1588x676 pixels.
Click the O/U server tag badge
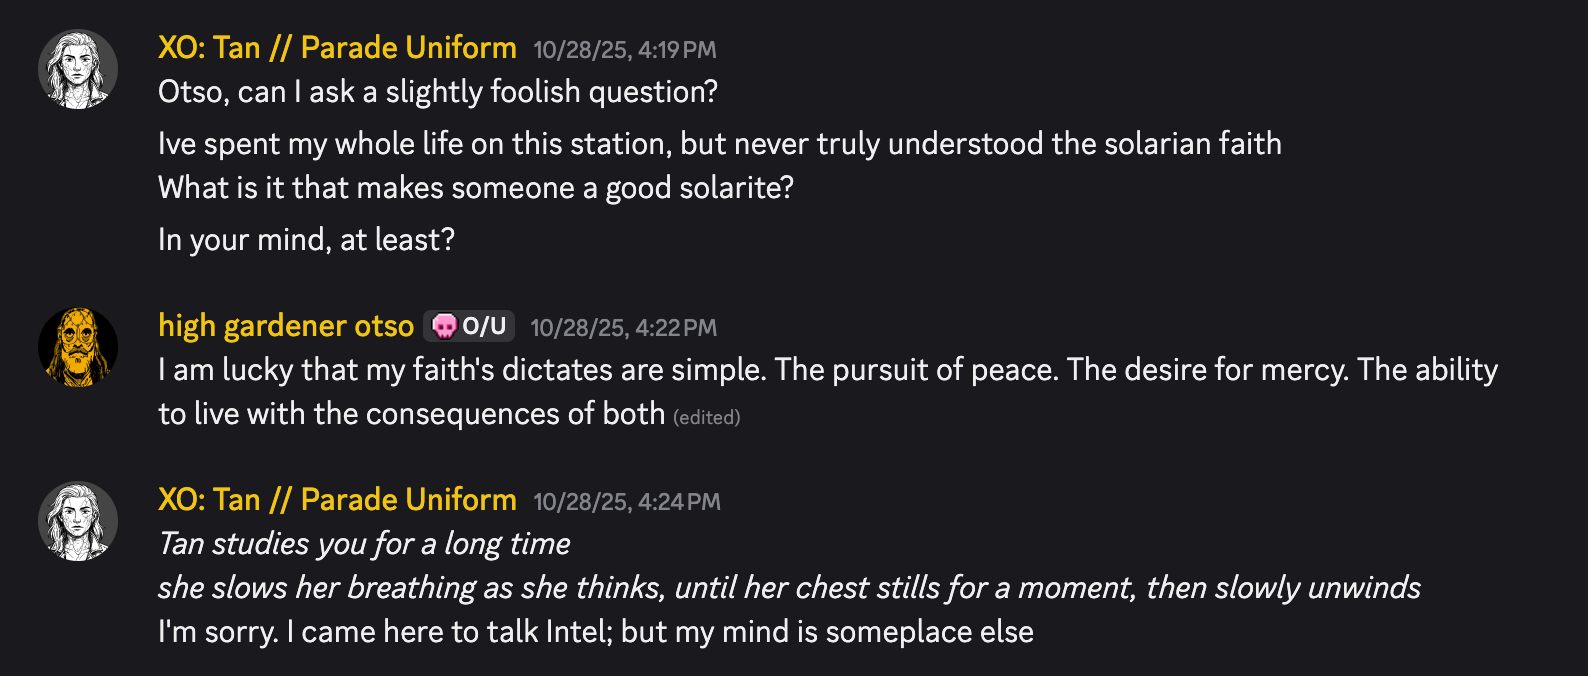(470, 326)
